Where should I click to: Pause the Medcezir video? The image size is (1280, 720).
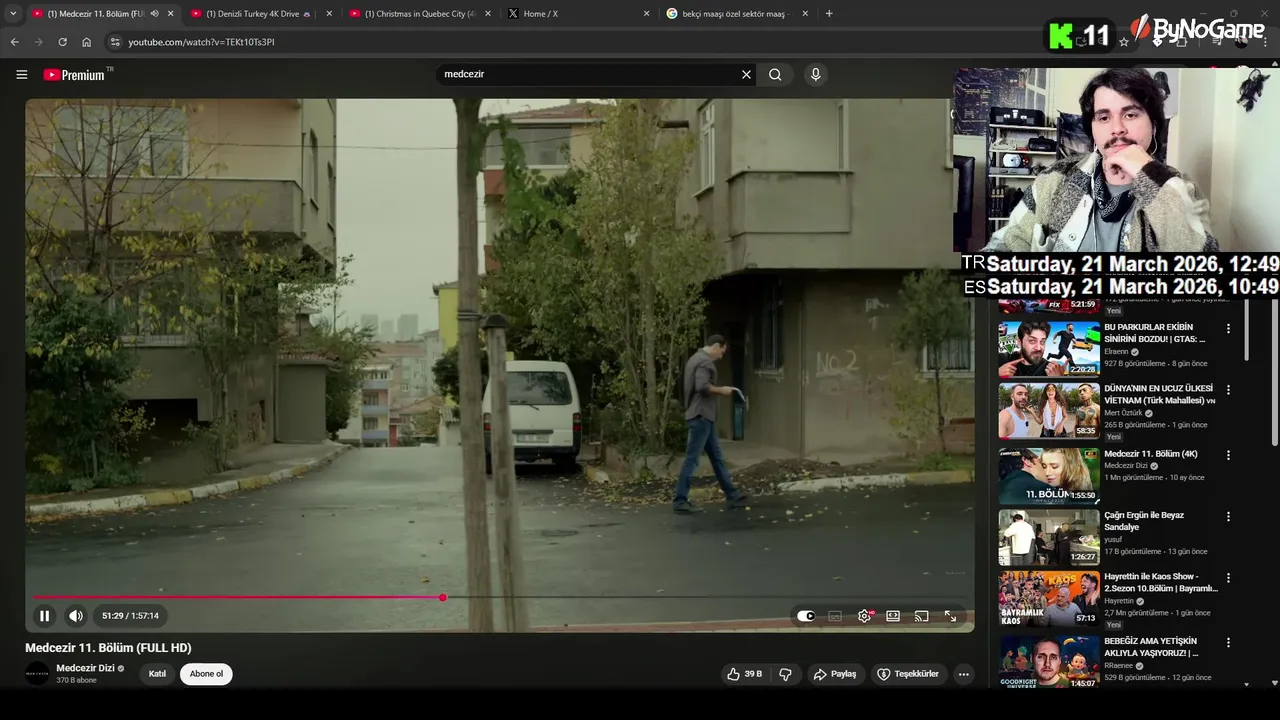point(44,616)
